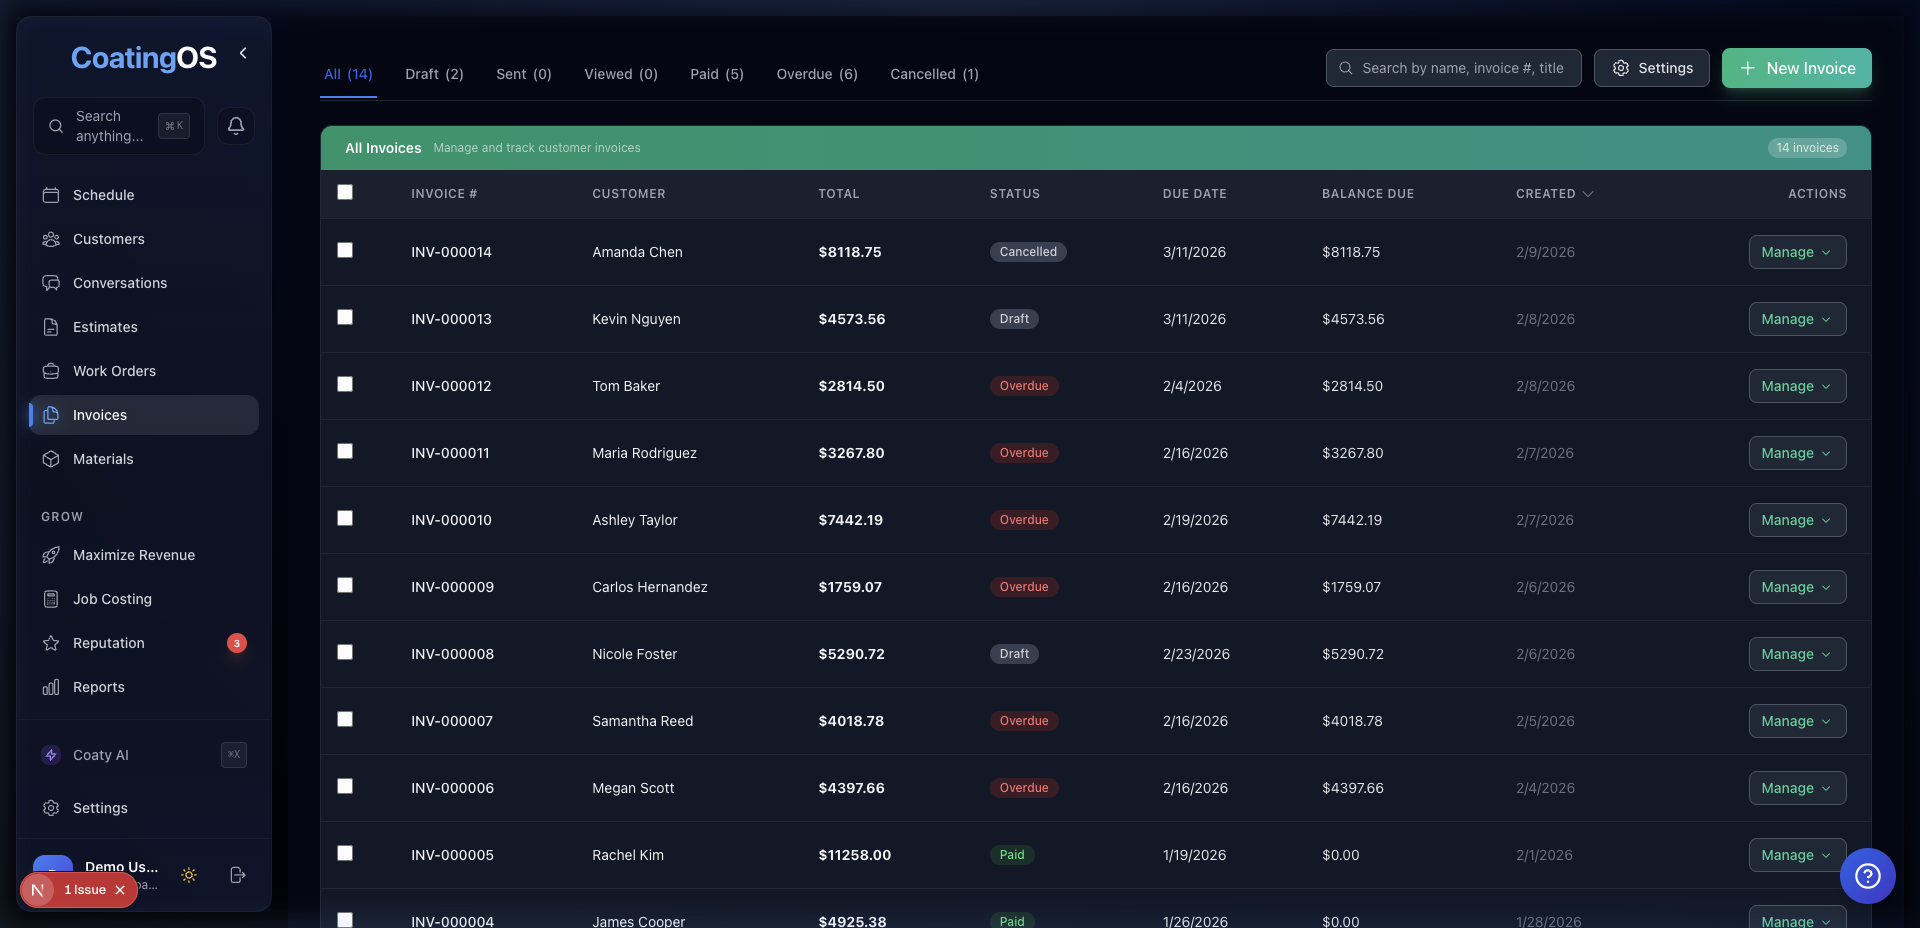Switch to the Overdue invoices tab
Screen dimensions: 1920x928
click(x=816, y=73)
